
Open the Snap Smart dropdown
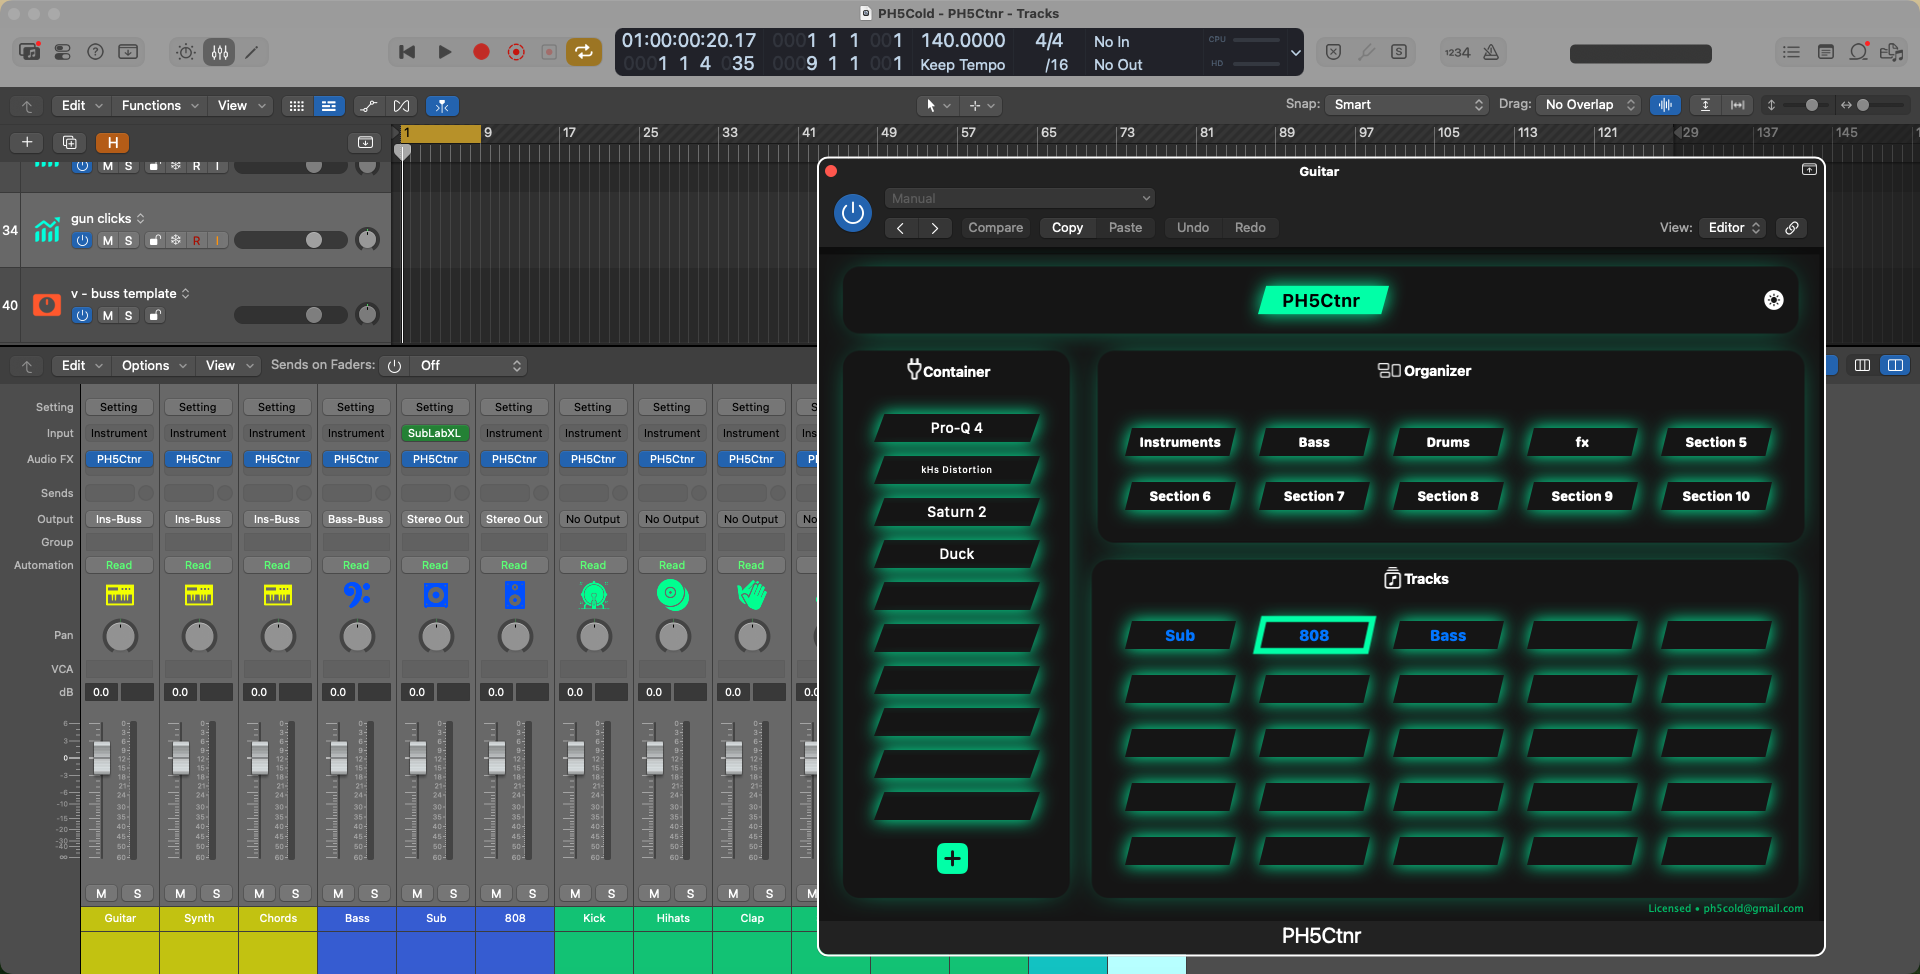(x=1407, y=105)
